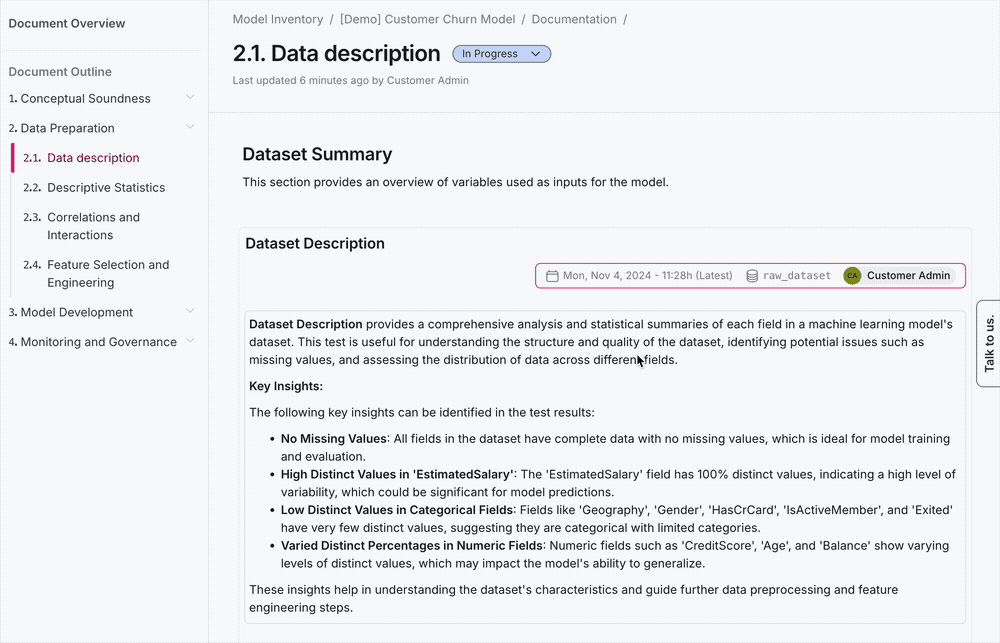Open the [Demo] Customer Churn Model breadcrumb
This screenshot has height=643, width=1000.
[427, 19]
